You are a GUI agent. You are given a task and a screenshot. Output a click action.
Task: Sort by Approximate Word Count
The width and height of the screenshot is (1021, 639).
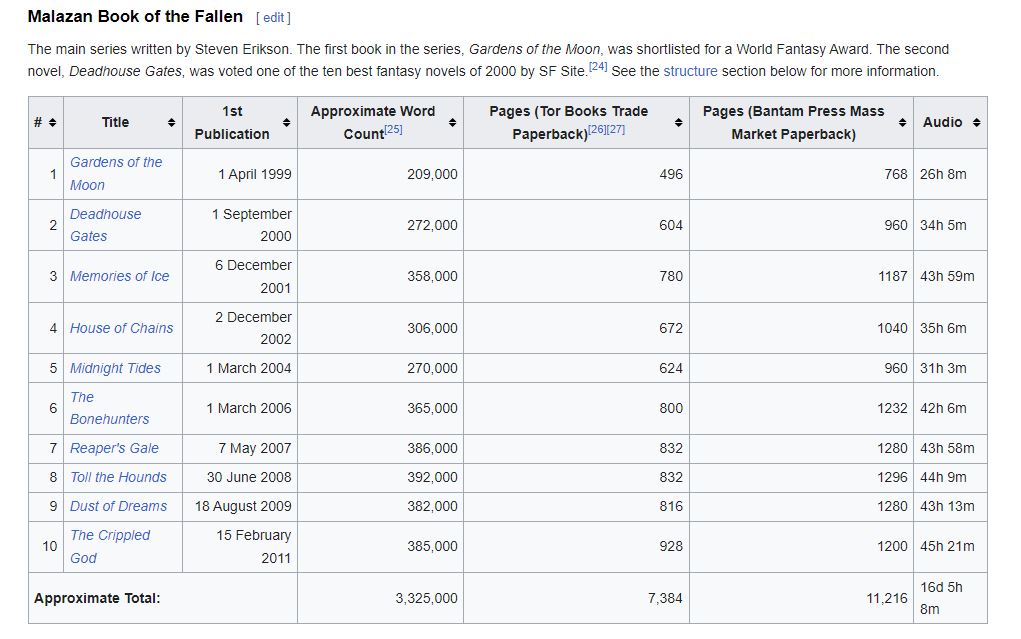coord(452,122)
